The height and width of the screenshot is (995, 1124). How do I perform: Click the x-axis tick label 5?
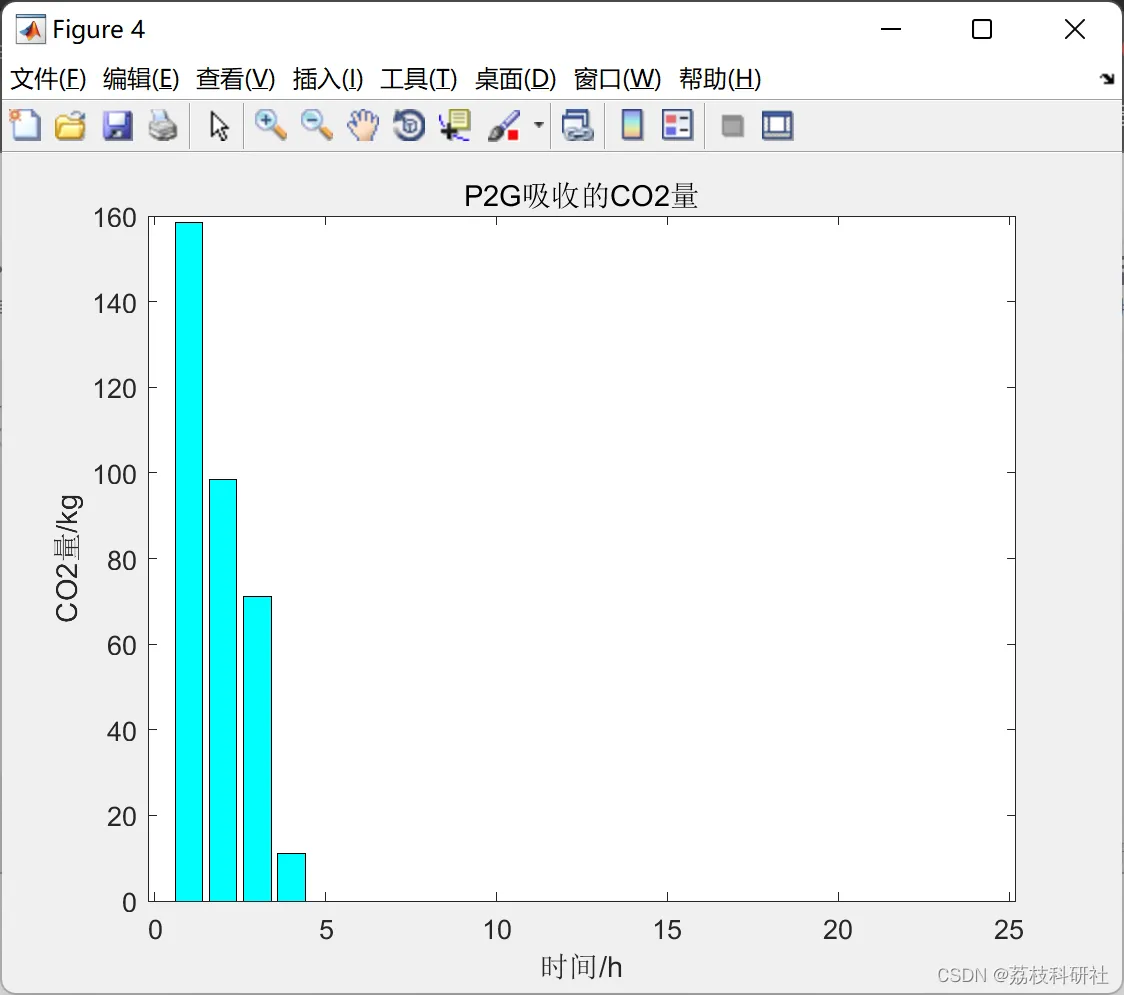click(326, 930)
